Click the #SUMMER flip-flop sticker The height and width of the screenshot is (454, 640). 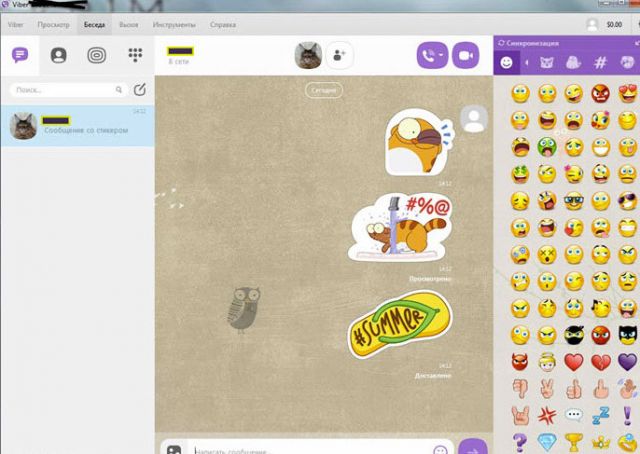coord(400,325)
